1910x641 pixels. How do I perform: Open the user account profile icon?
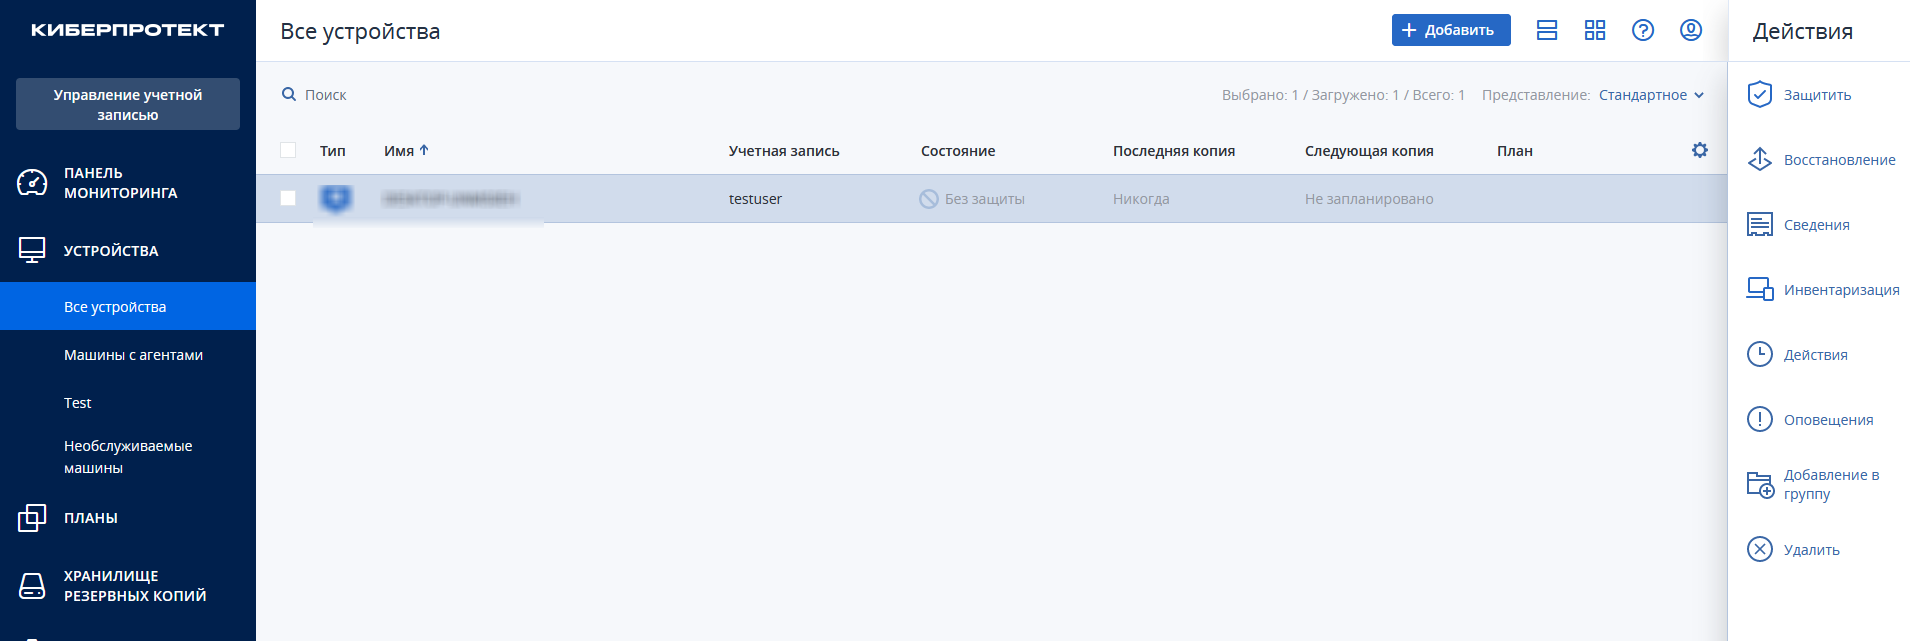coord(1691,30)
